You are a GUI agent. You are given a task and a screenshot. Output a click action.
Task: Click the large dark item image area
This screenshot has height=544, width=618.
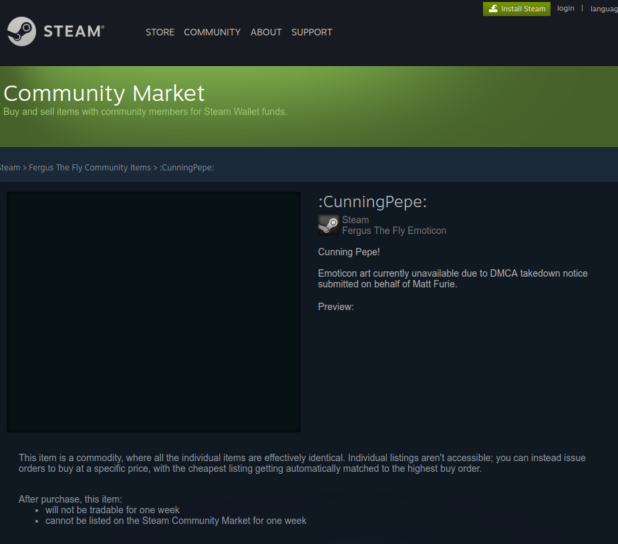153,311
